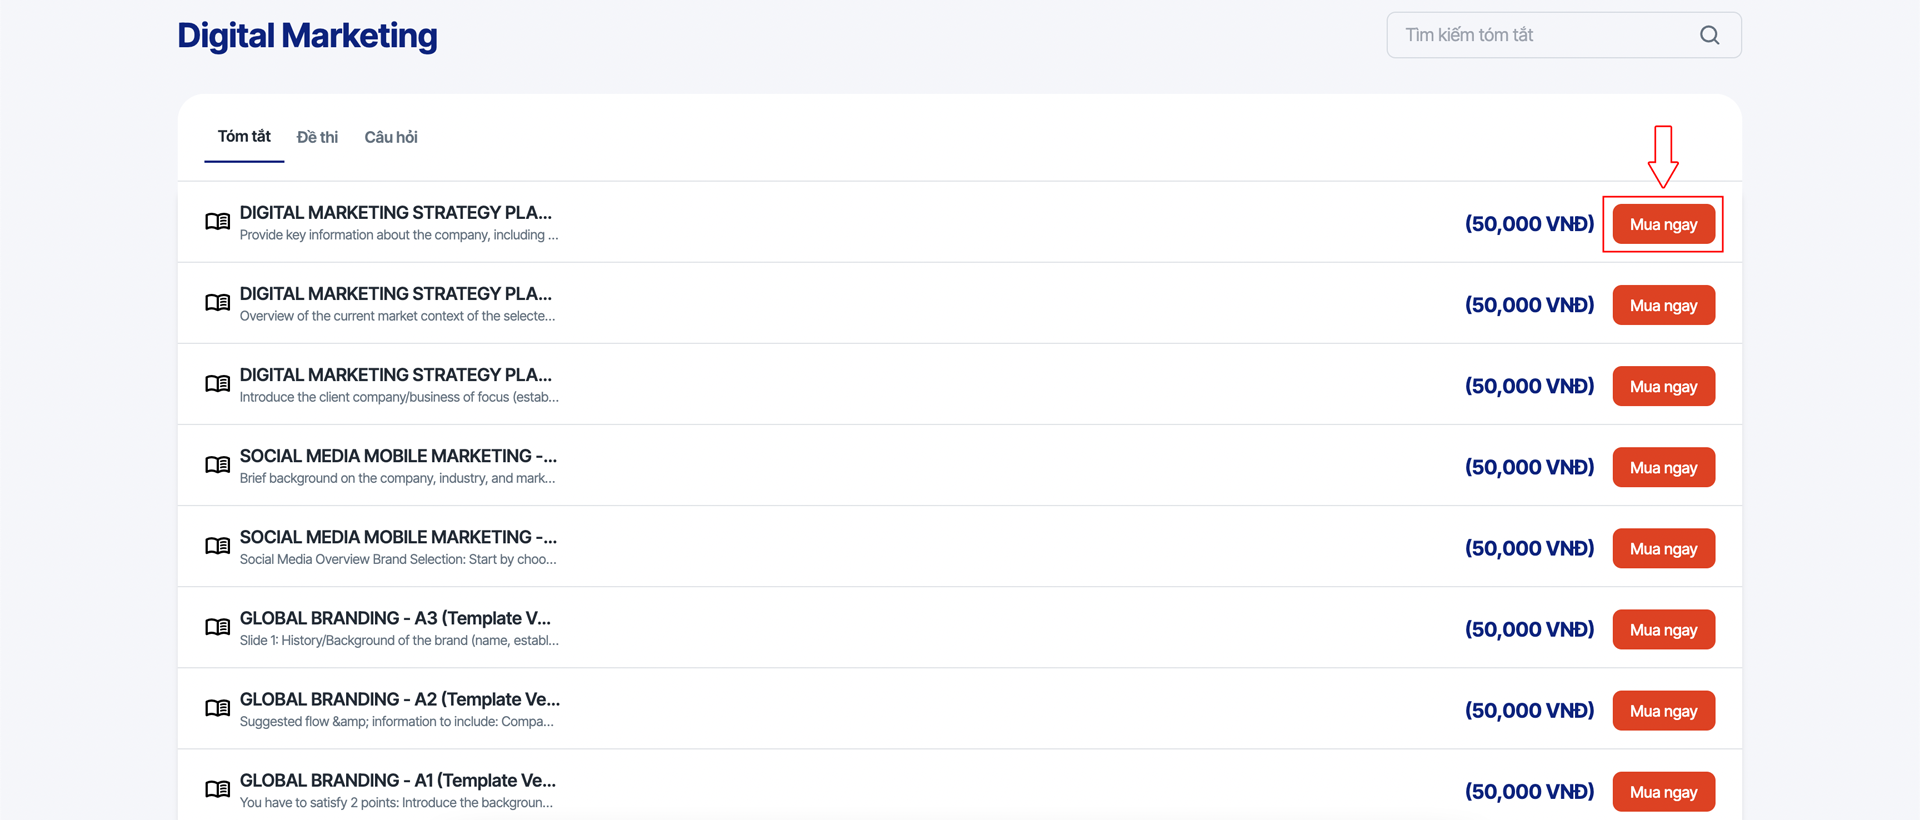Select the Tóm tắt tab

pyautogui.click(x=244, y=137)
